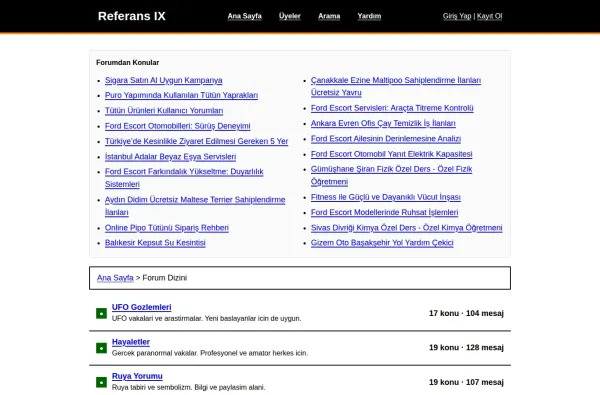This screenshot has width=600, height=395.
Task: Open Balıkesir Kepsut Su Kesintisi topic
Action: pos(155,243)
